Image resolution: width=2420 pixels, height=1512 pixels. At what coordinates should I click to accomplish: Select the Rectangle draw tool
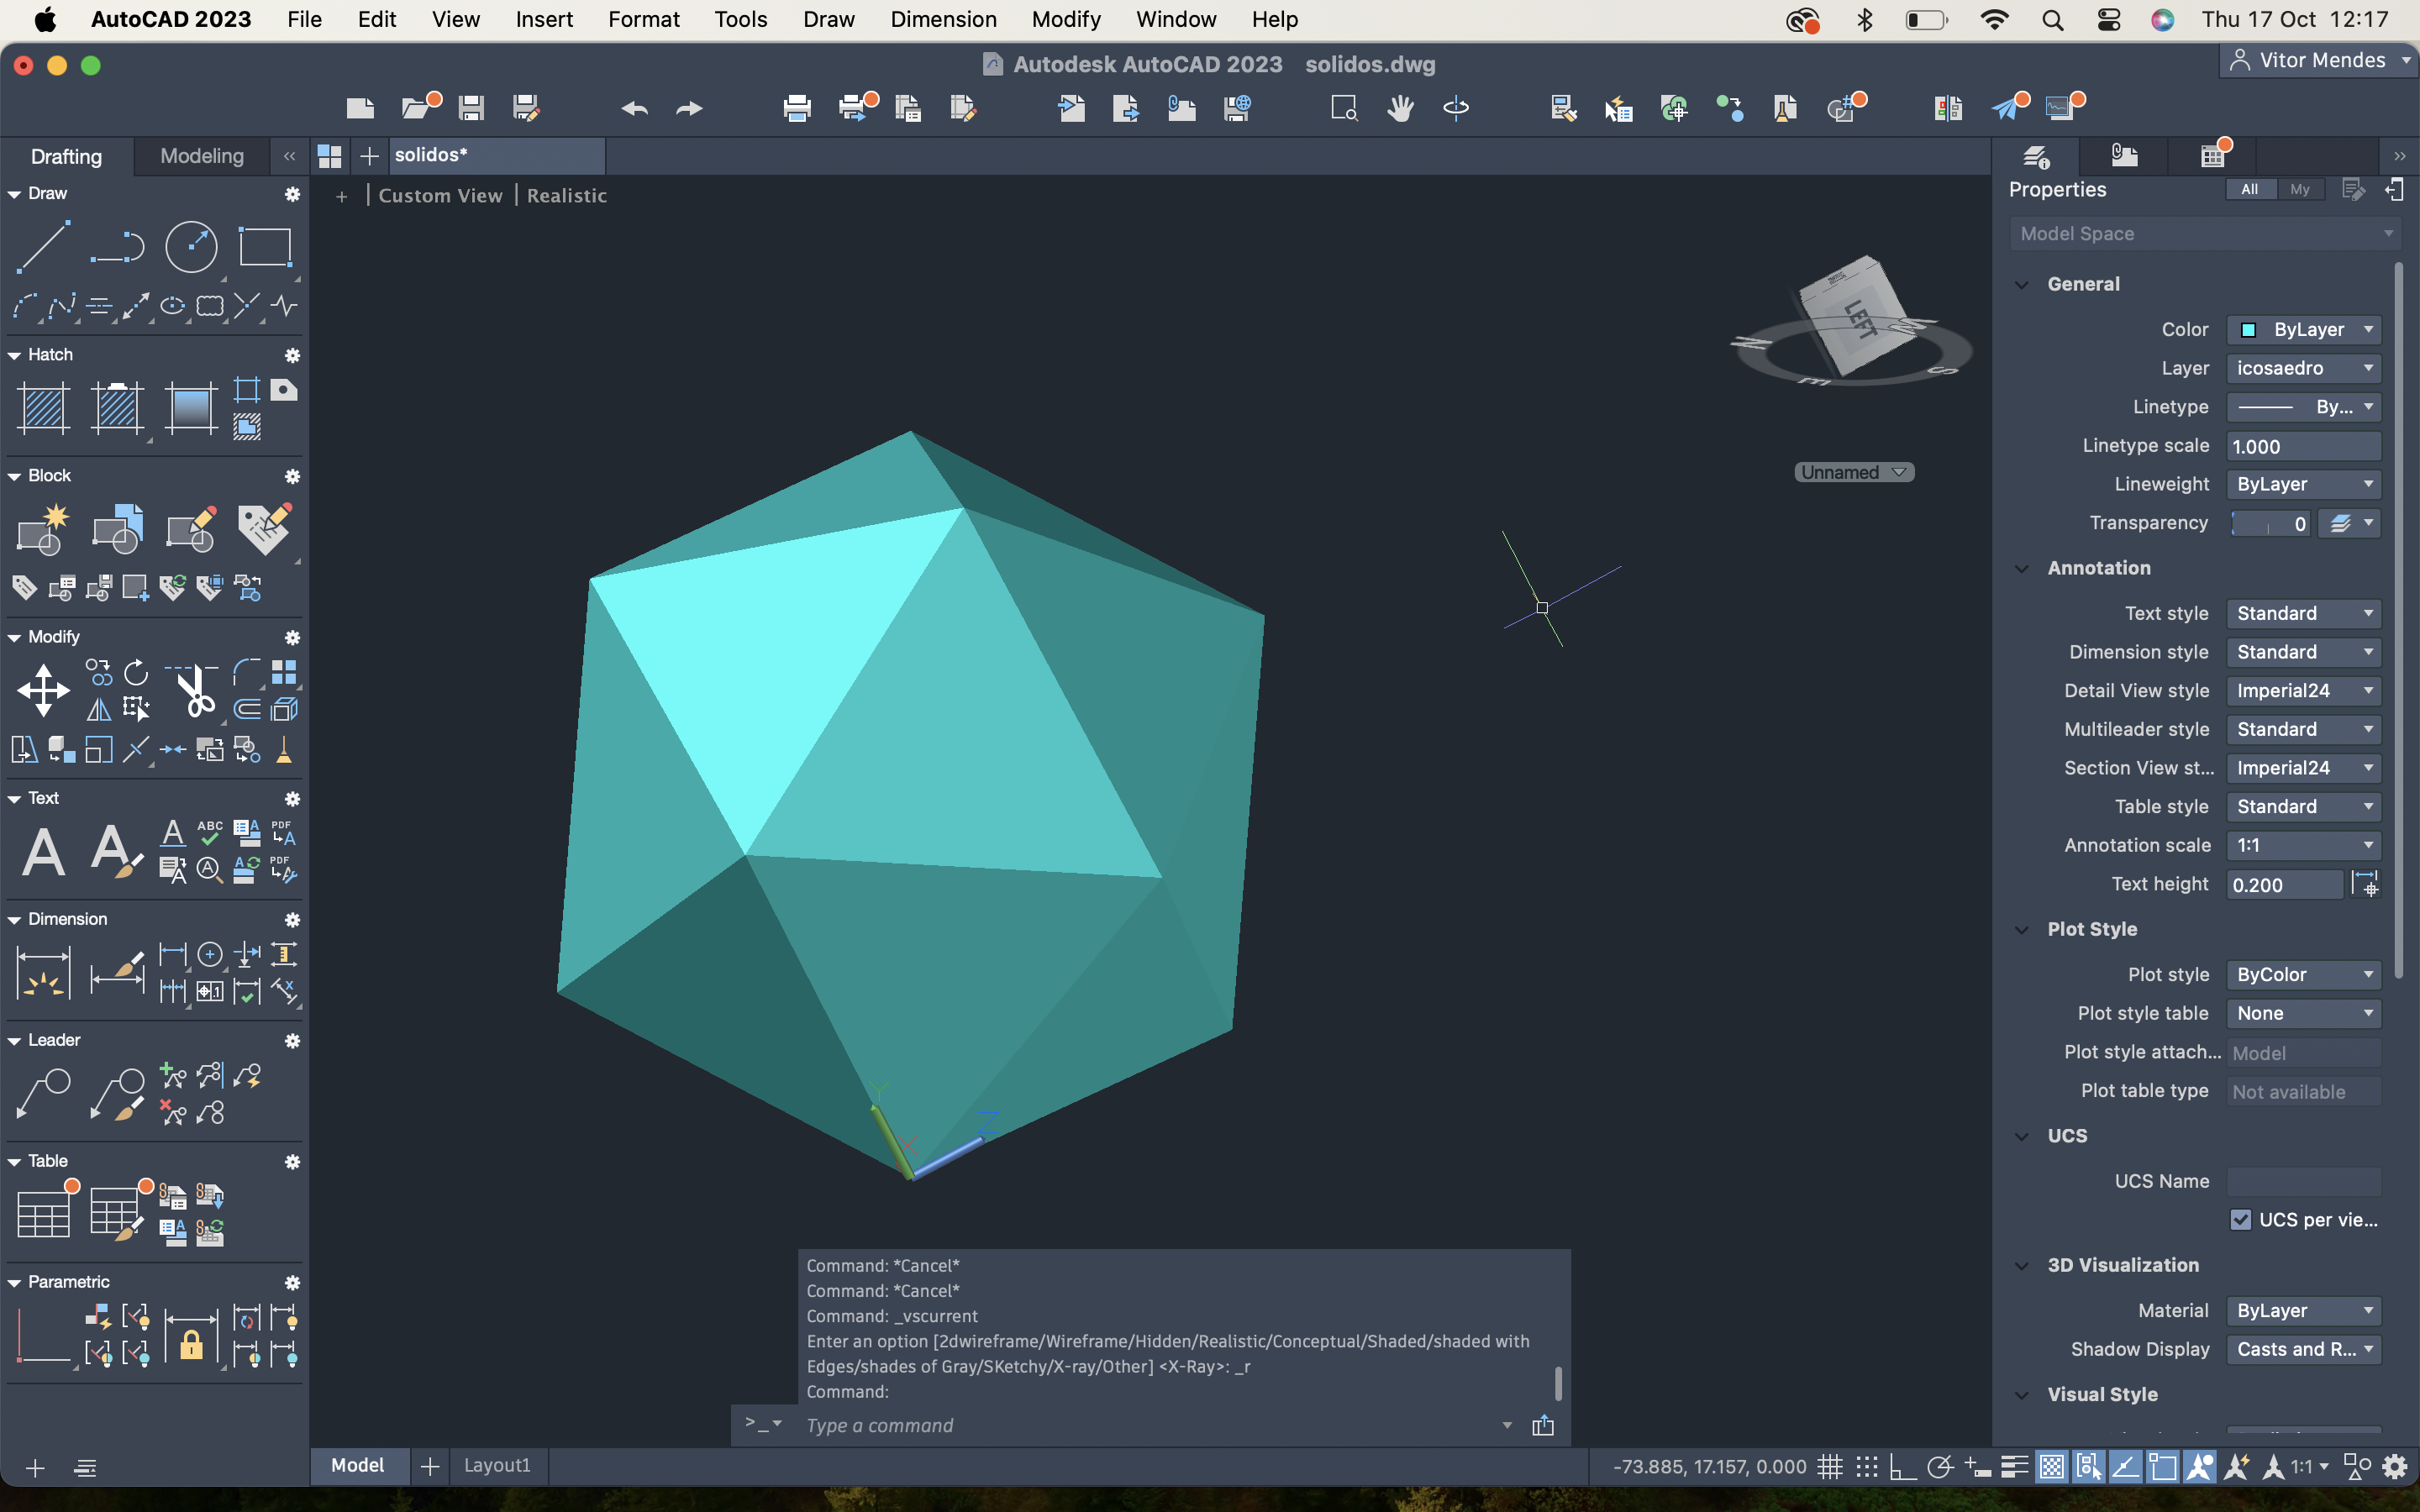(265, 246)
